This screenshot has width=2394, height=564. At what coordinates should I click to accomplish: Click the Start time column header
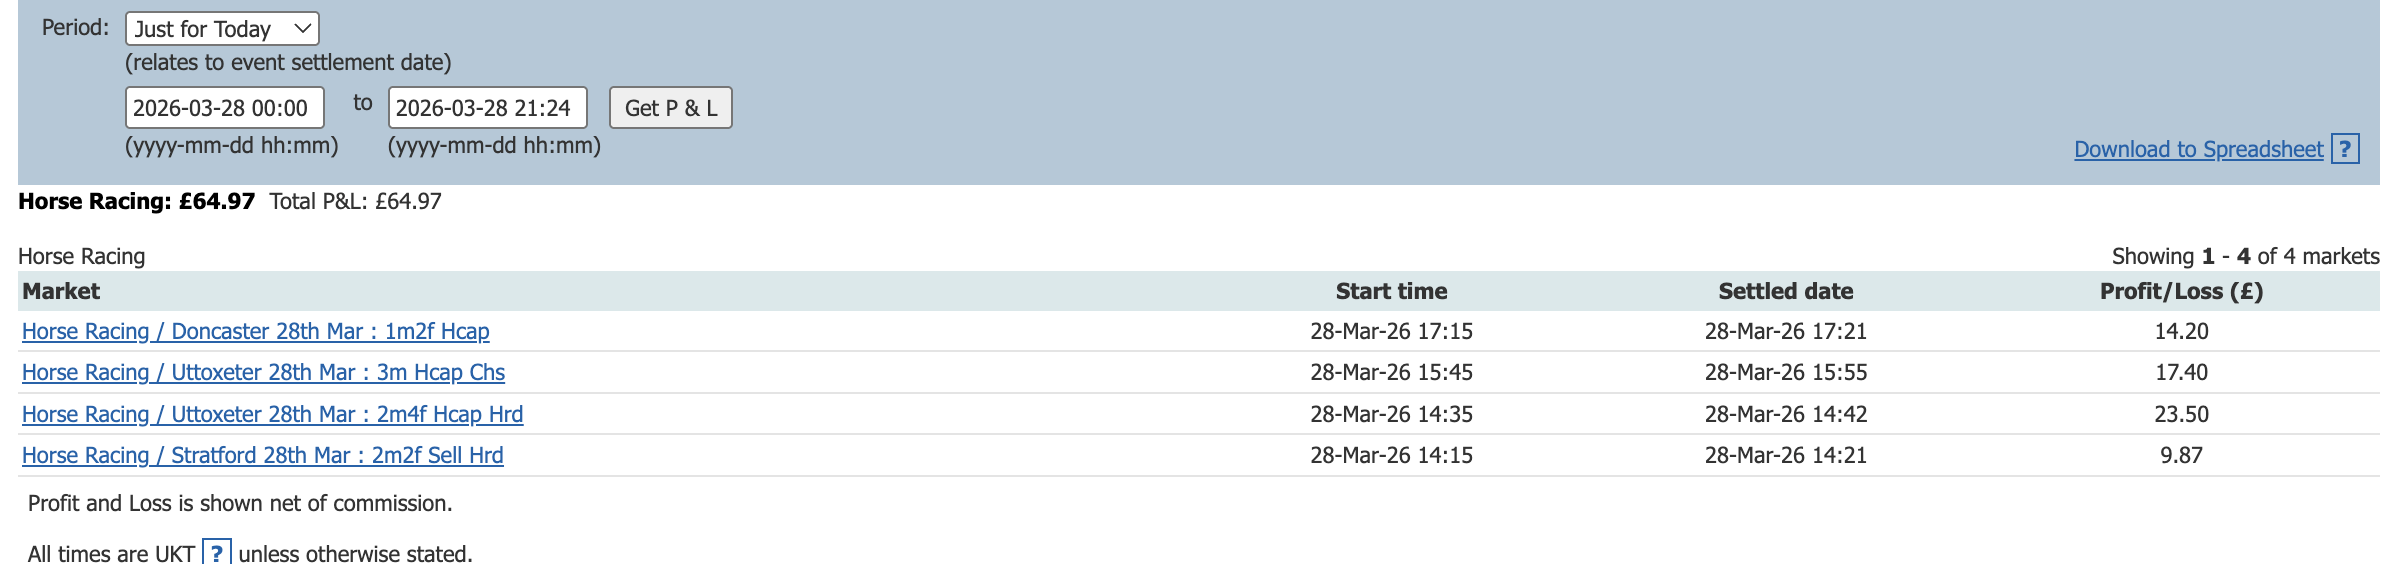click(x=1391, y=291)
